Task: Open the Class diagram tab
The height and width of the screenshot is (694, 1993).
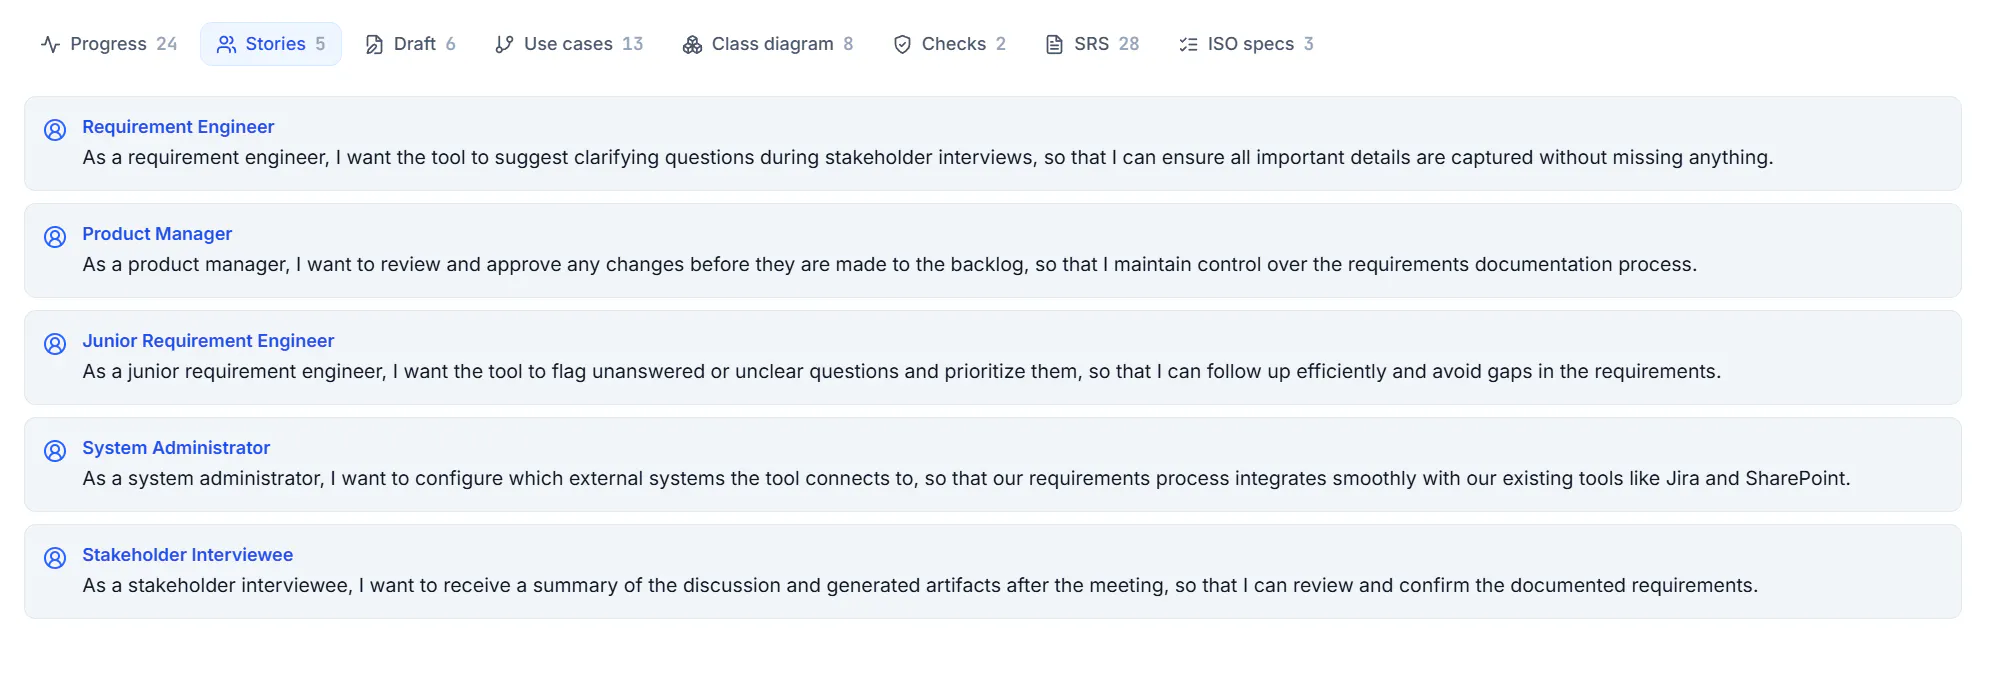Action: pos(768,44)
